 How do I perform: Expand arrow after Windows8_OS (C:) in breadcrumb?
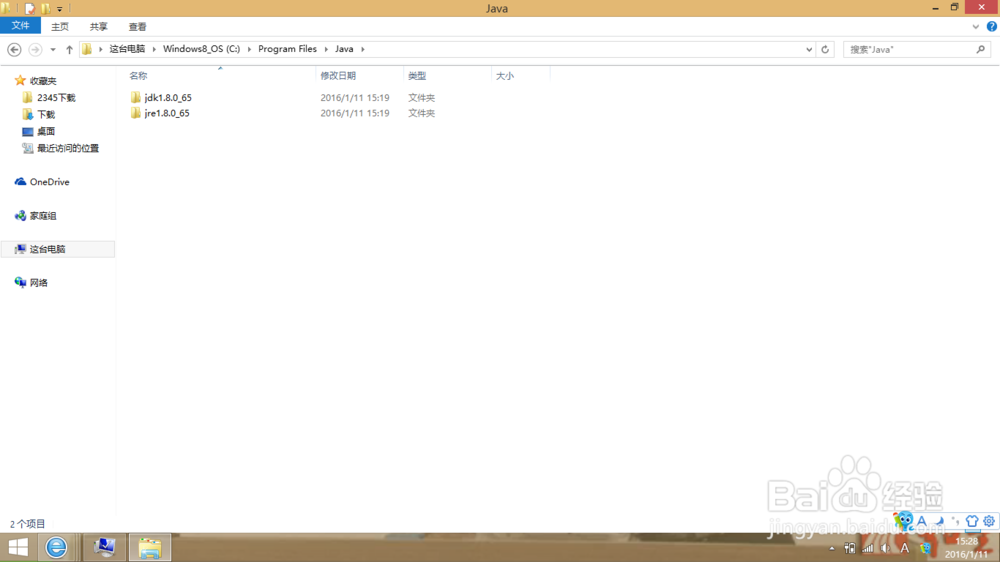[249, 49]
